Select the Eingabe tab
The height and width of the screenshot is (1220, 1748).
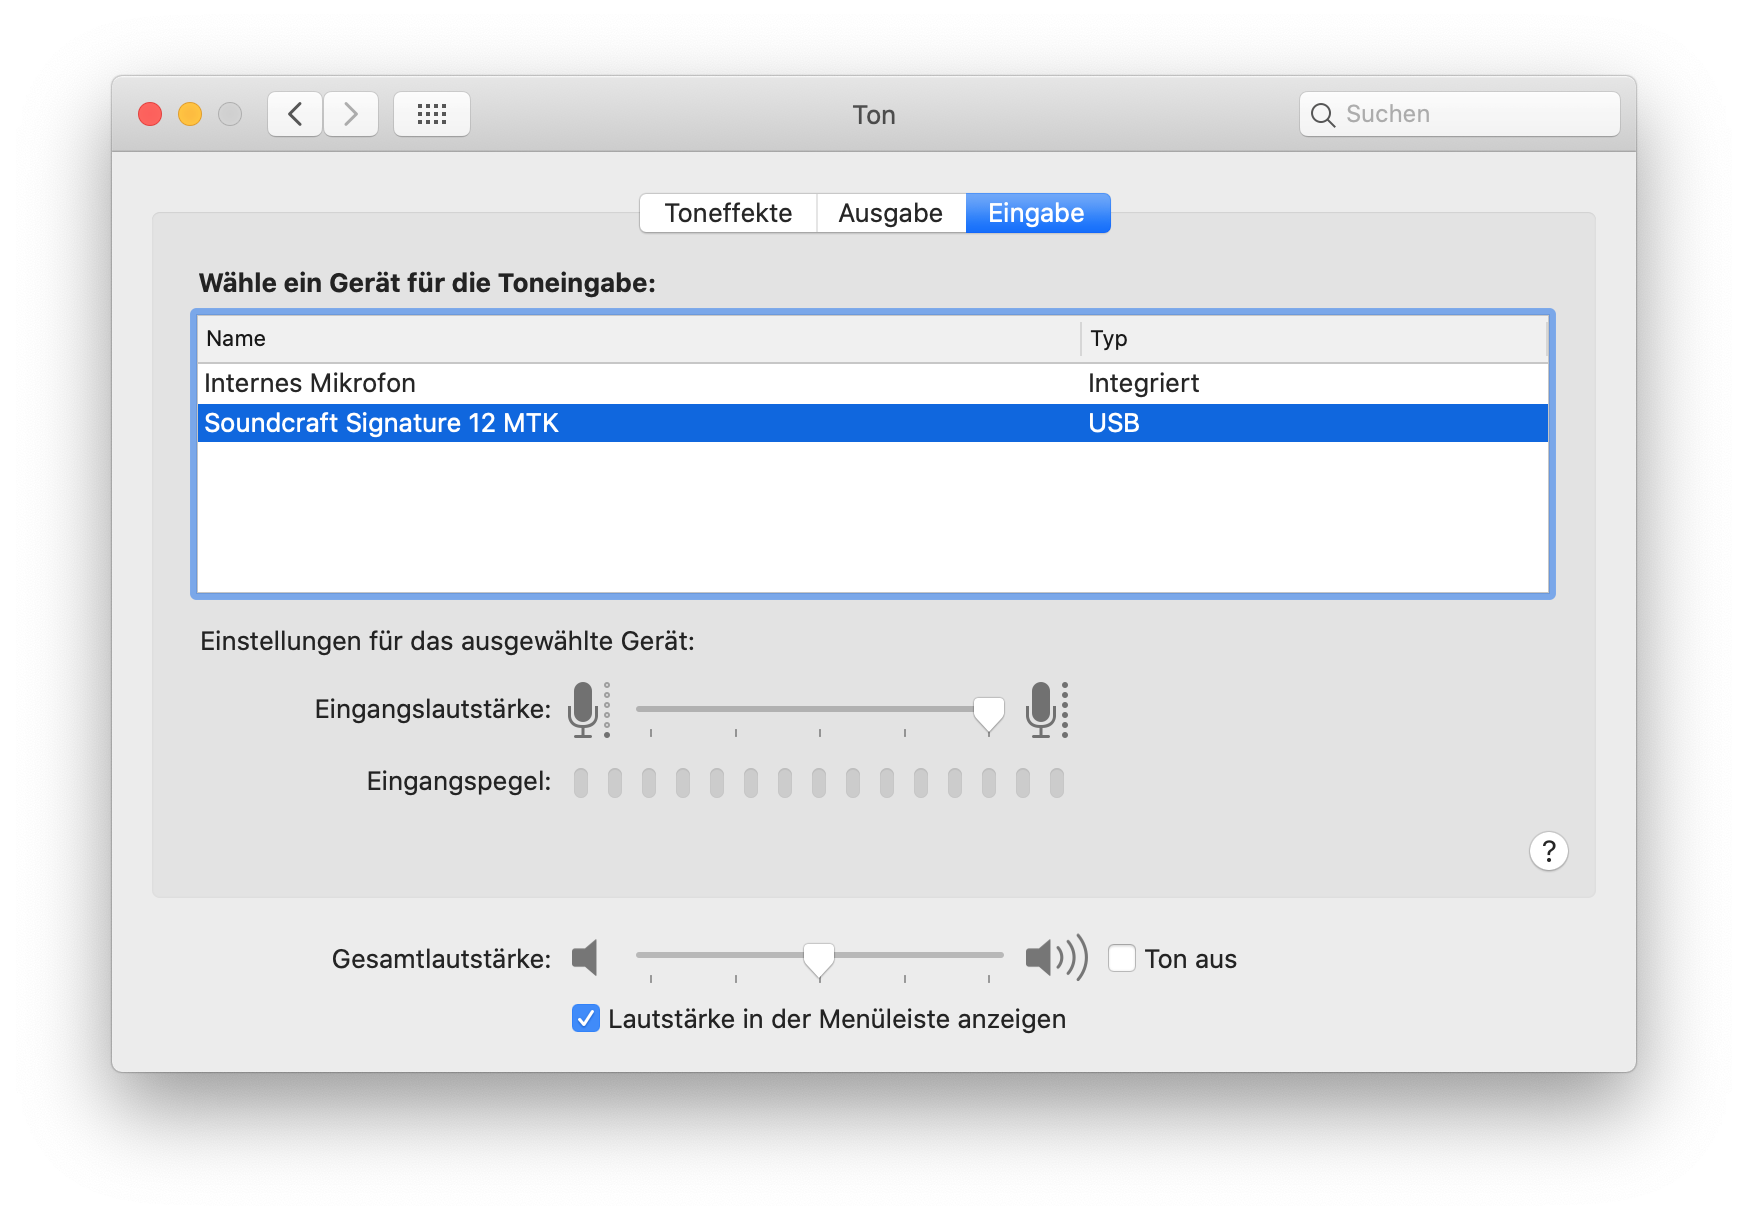coord(1037,213)
